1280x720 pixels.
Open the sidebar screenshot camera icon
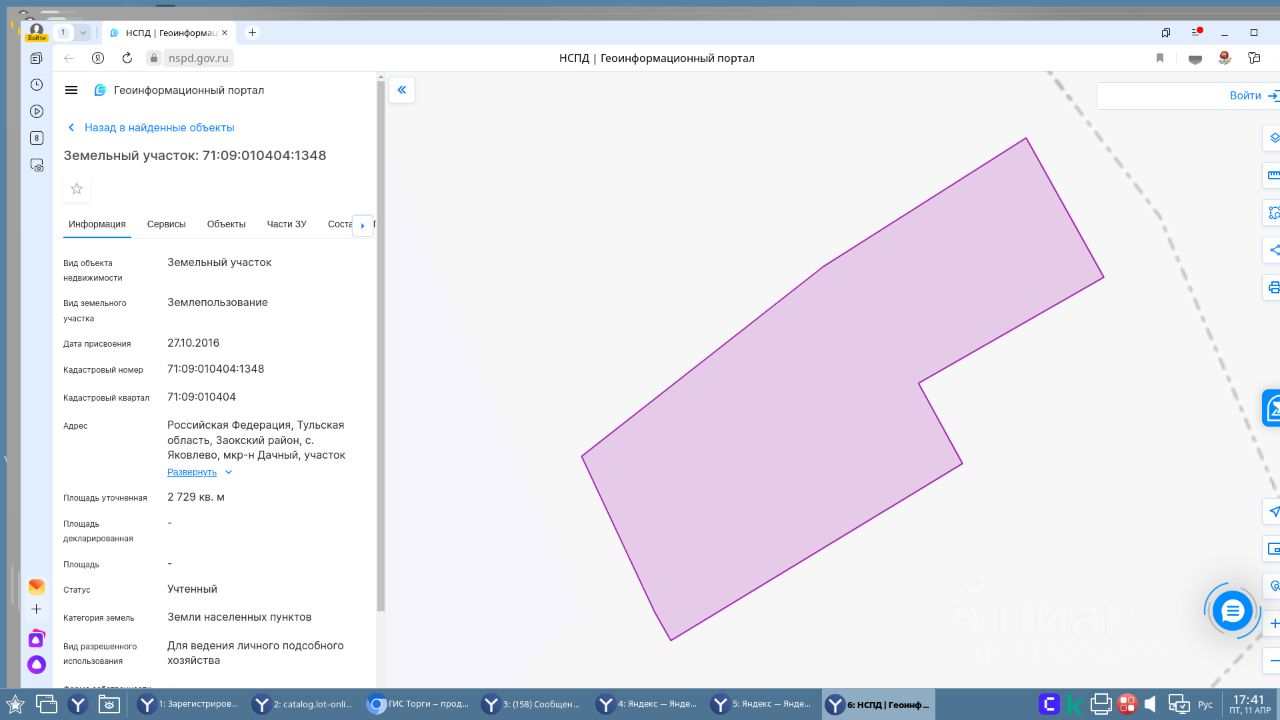pyautogui.click(x=37, y=165)
